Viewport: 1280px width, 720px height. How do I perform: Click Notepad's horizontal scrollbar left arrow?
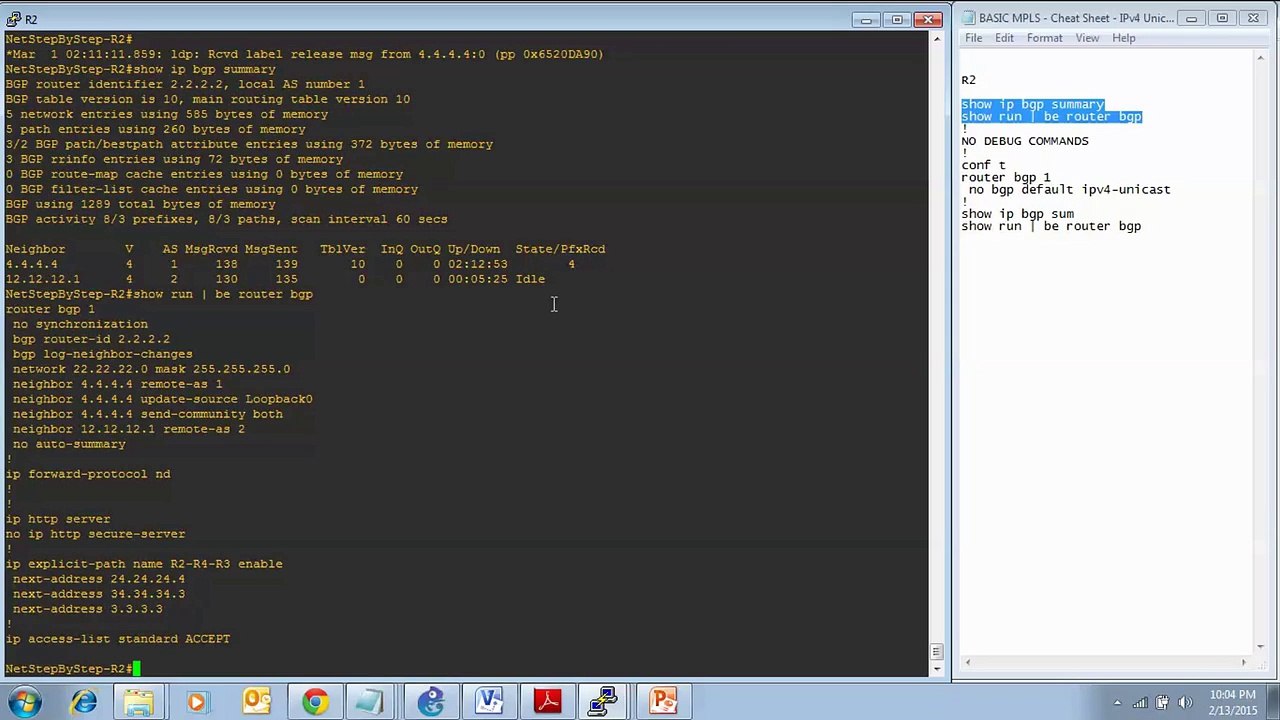[x=968, y=662]
